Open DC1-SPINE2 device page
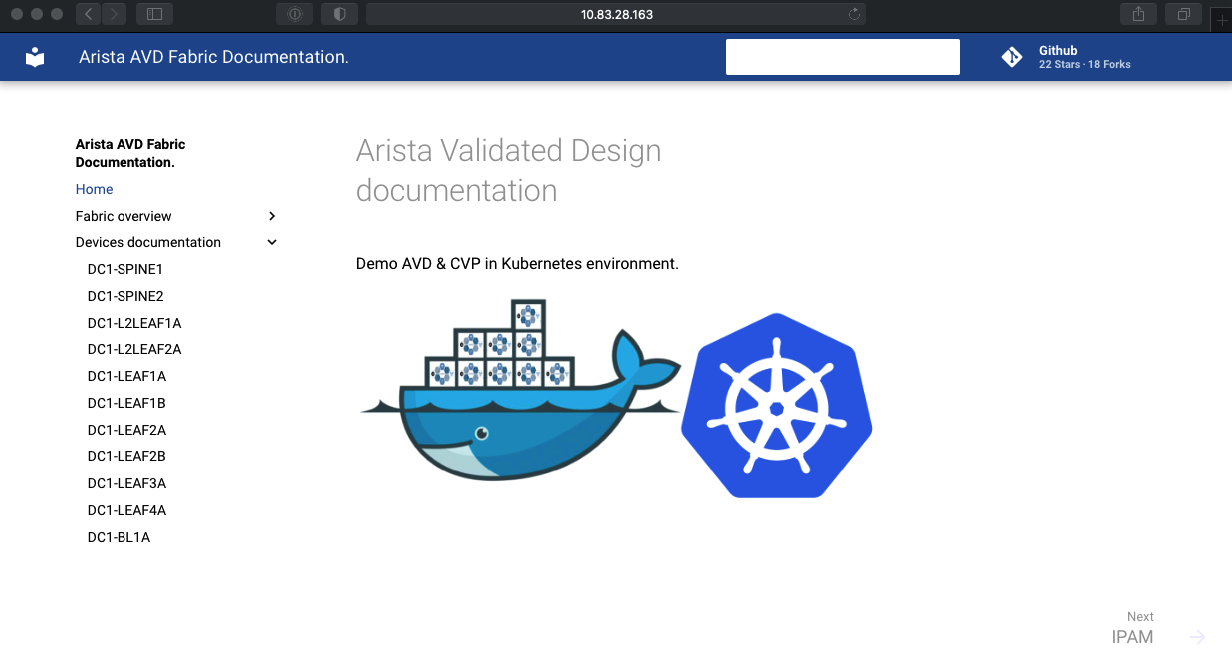Image resolution: width=1232 pixels, height=662 pixels. pos(125,296)
